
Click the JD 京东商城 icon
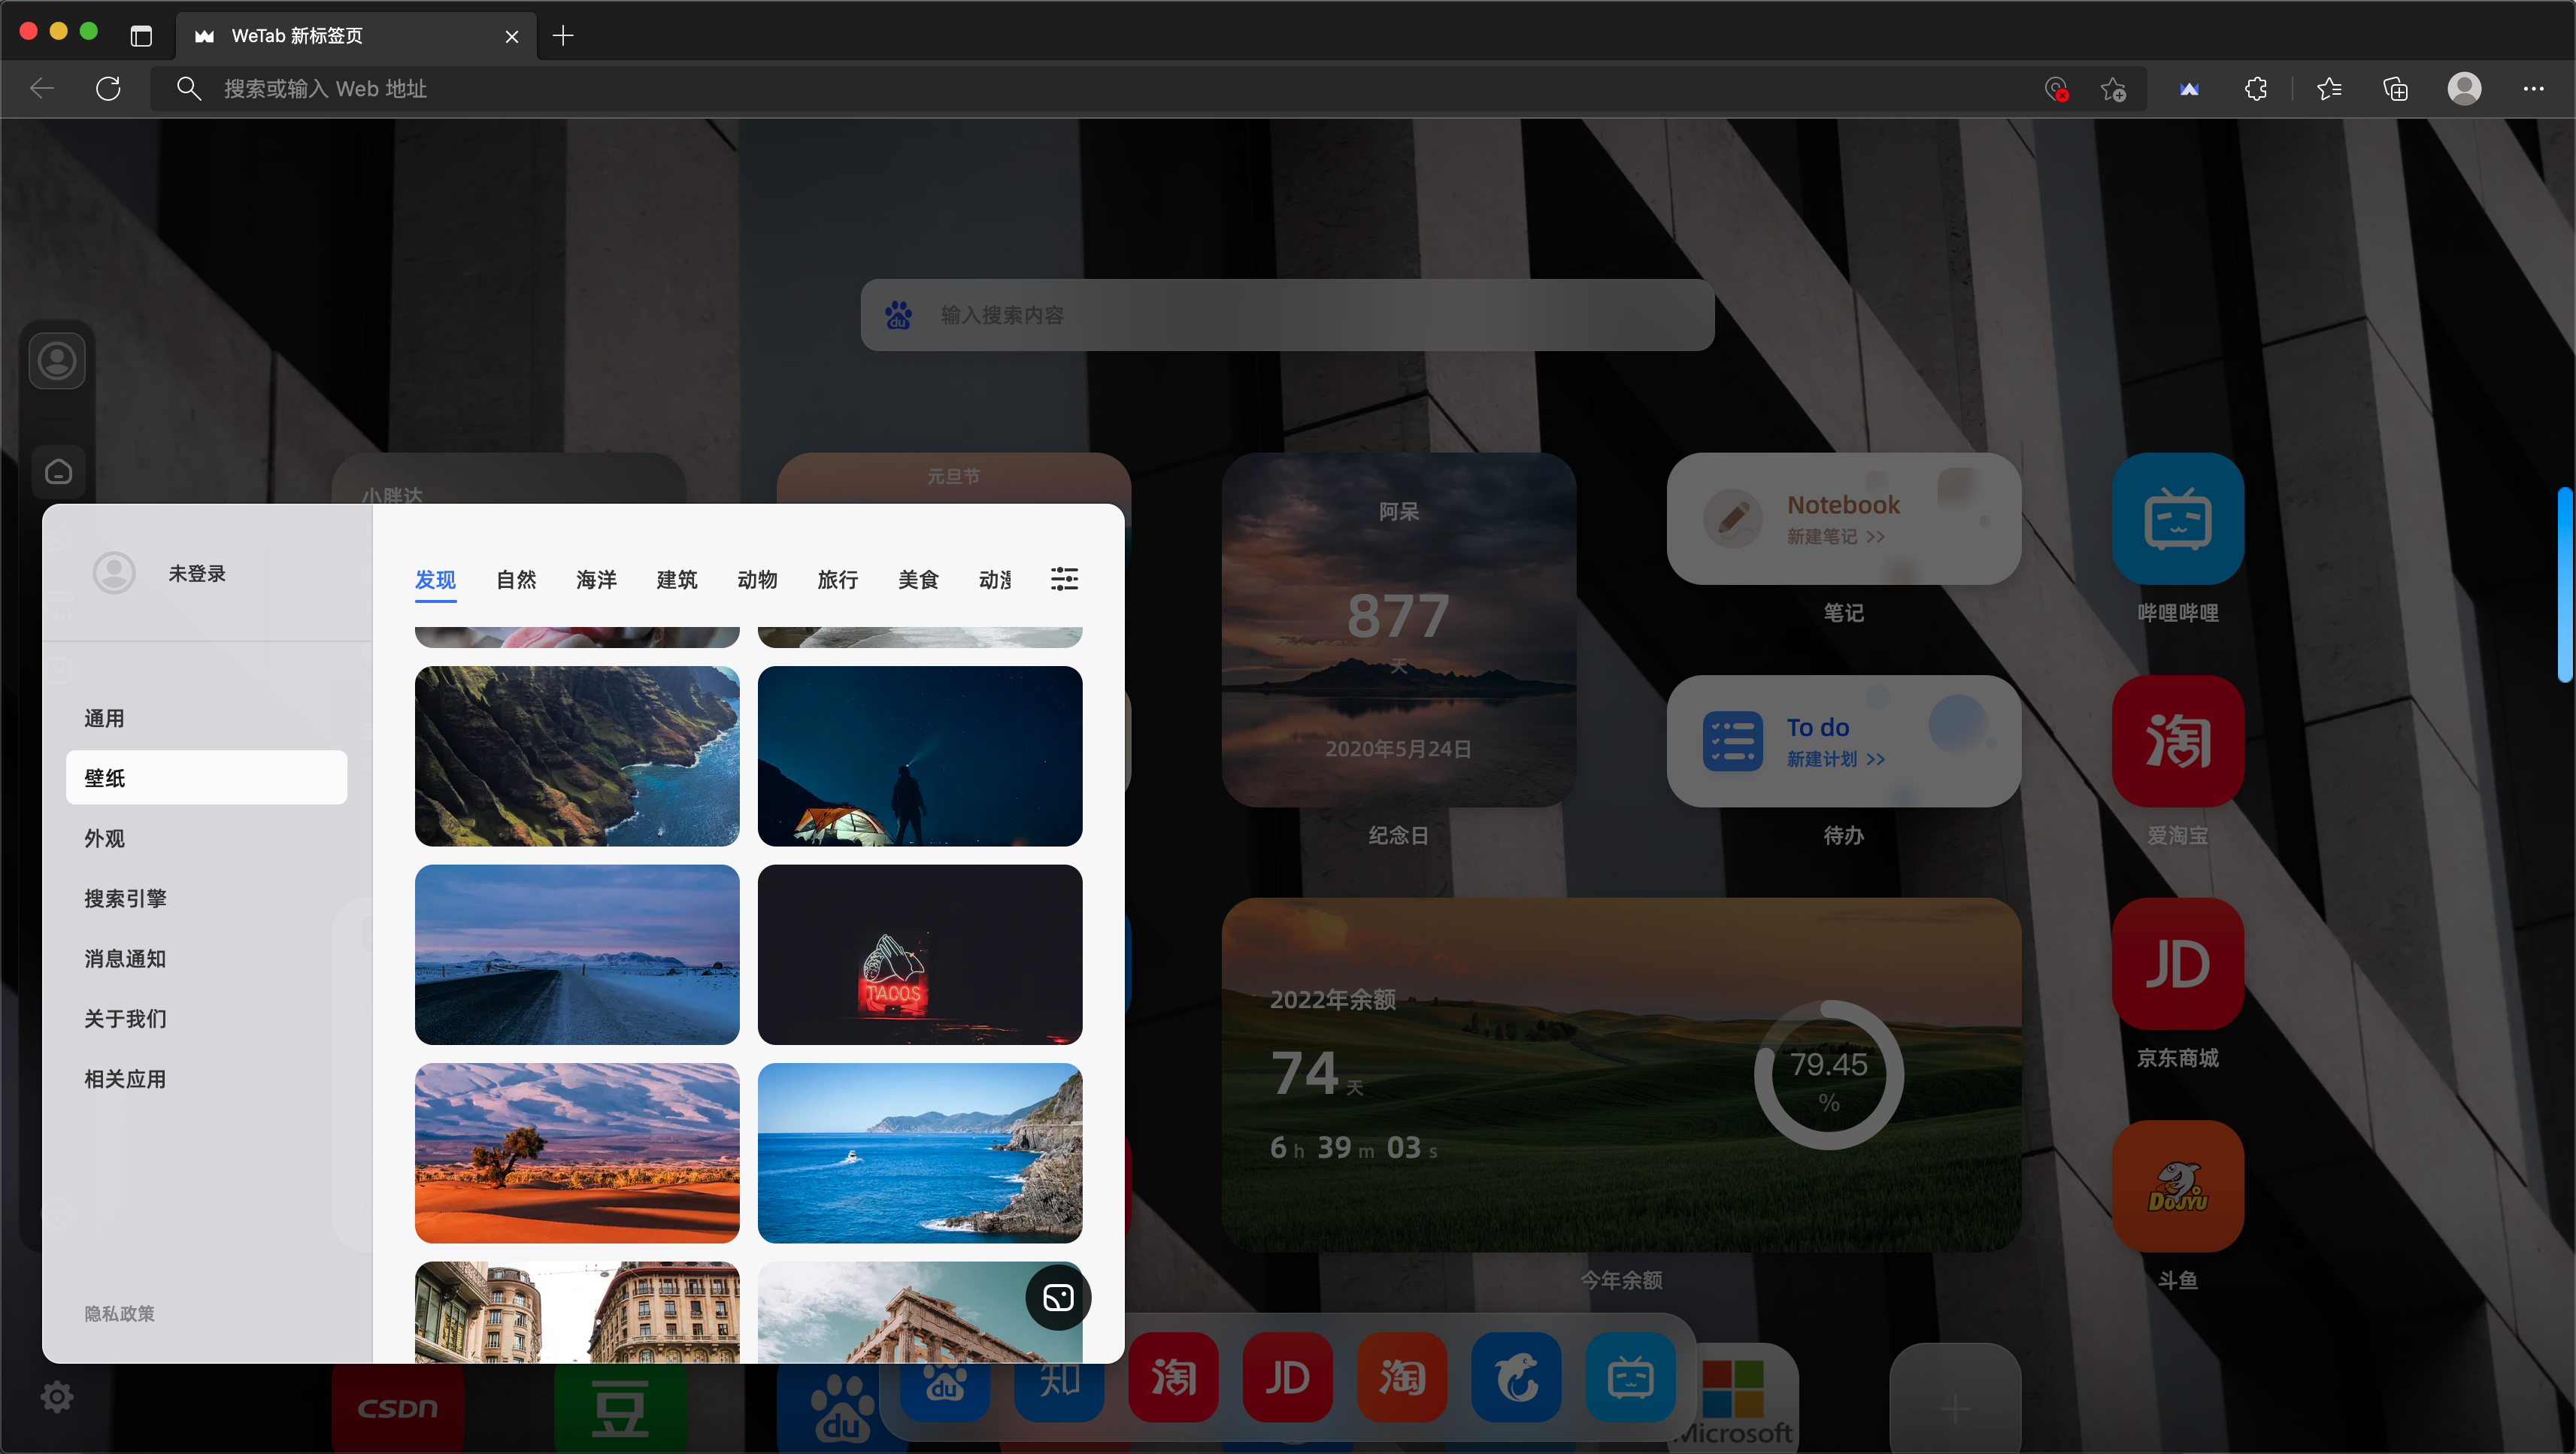coord(2177,964)
